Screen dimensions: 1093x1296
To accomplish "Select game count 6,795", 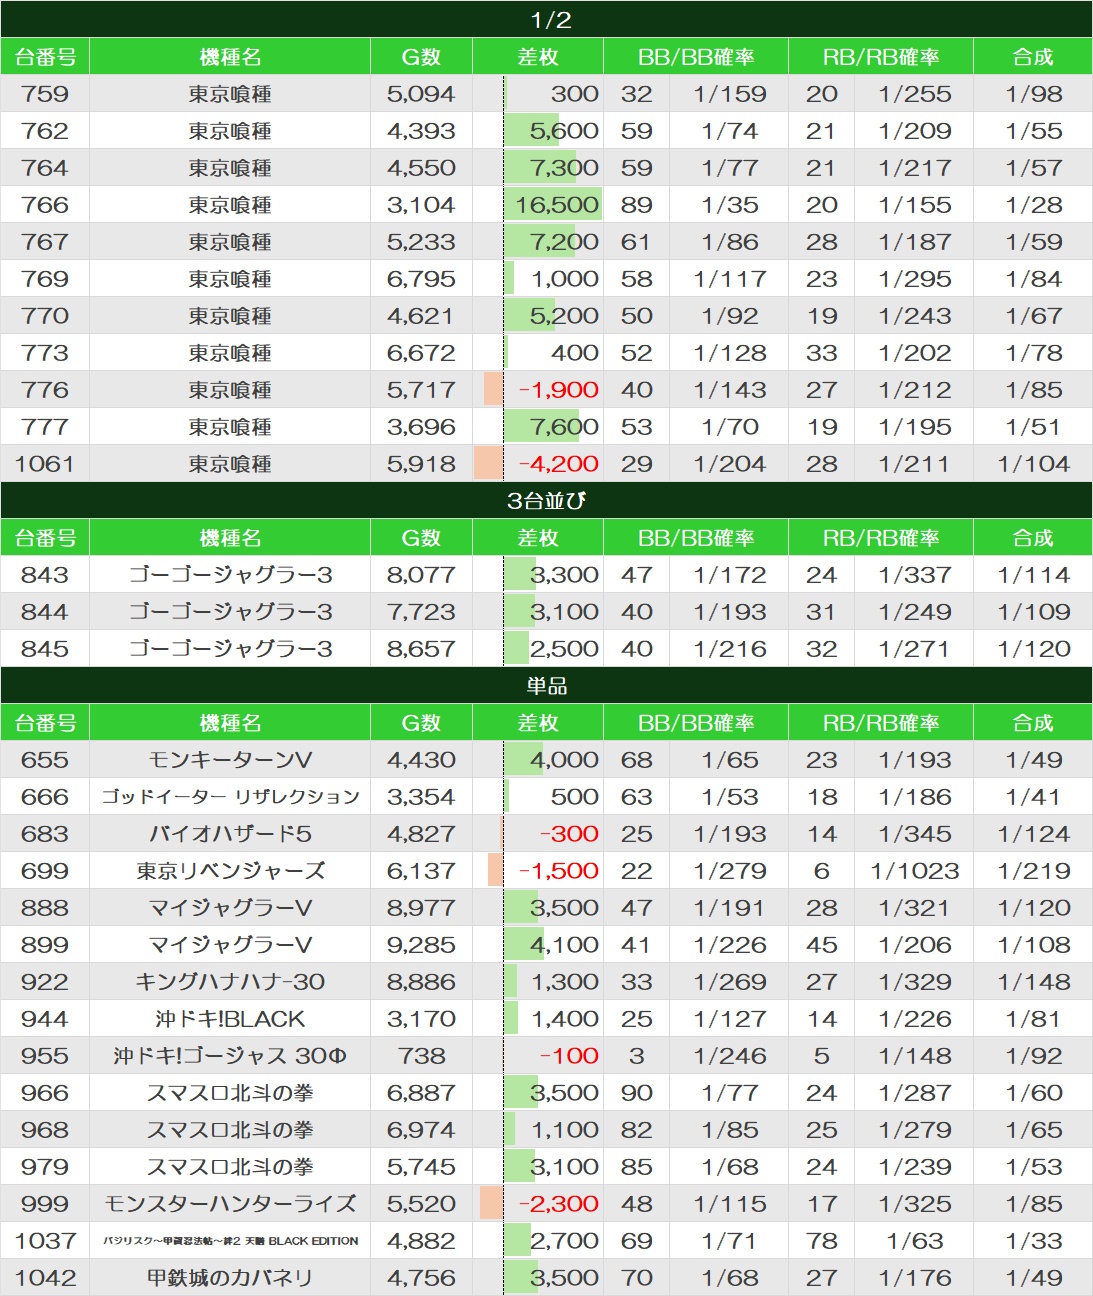I will point(421,279).
